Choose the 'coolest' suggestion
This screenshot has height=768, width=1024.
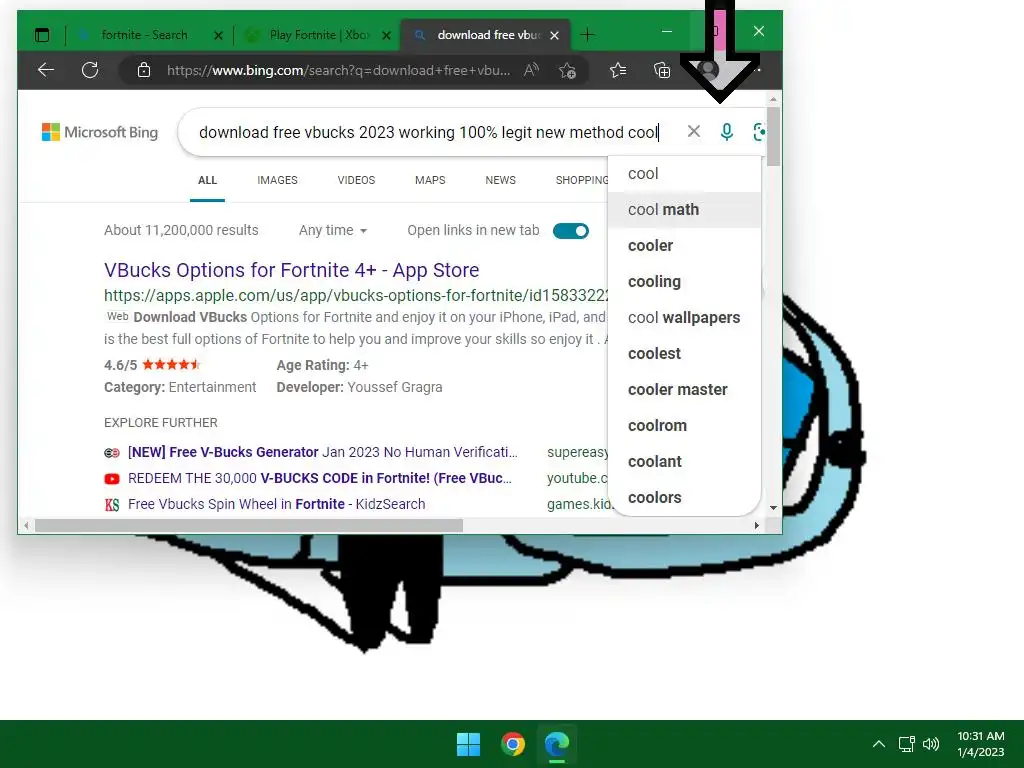(x=684, y=353)
